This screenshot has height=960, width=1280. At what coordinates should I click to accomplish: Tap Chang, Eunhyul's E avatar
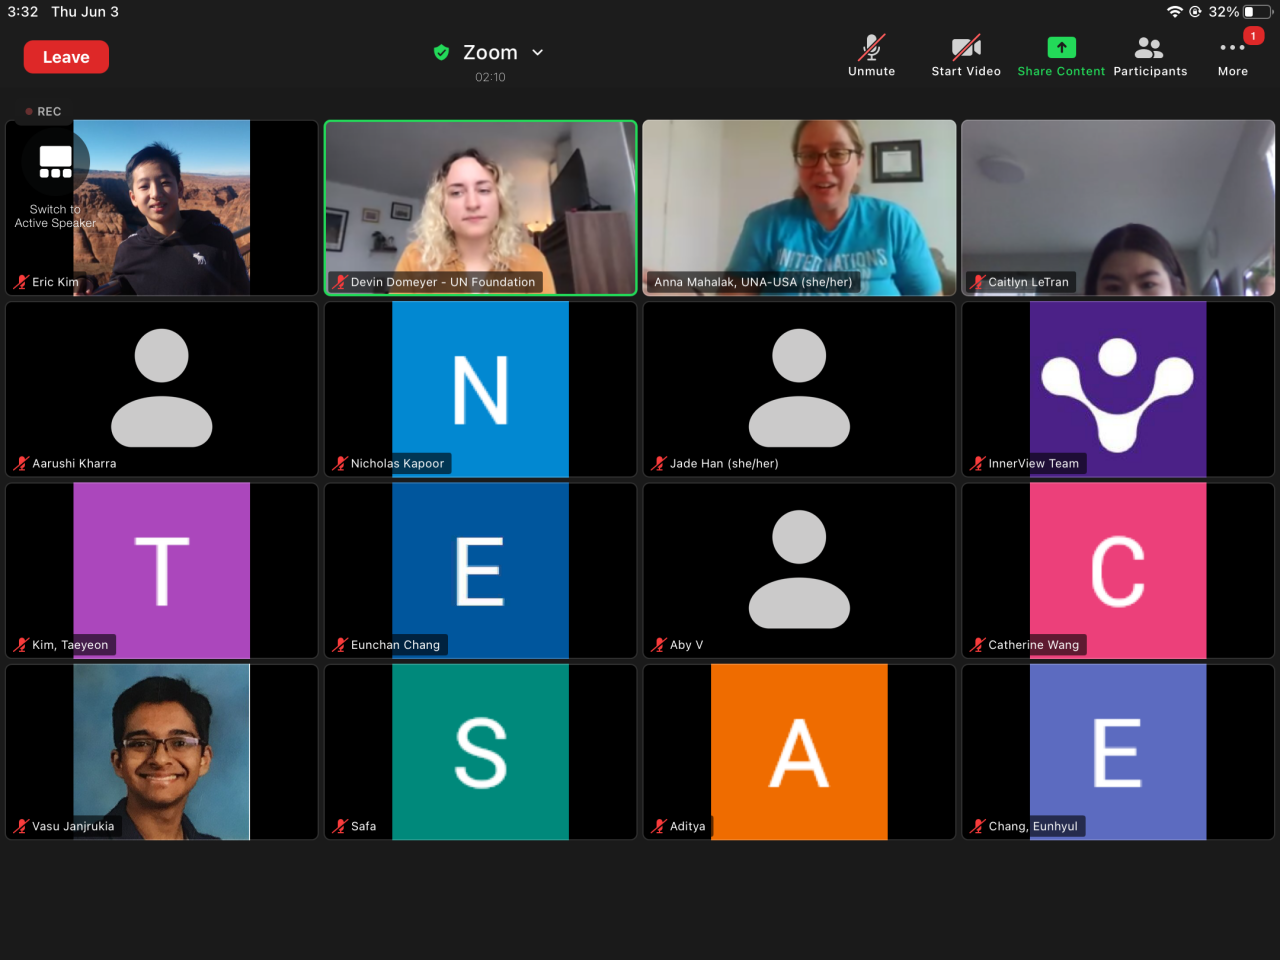[x=1118, y=752]
